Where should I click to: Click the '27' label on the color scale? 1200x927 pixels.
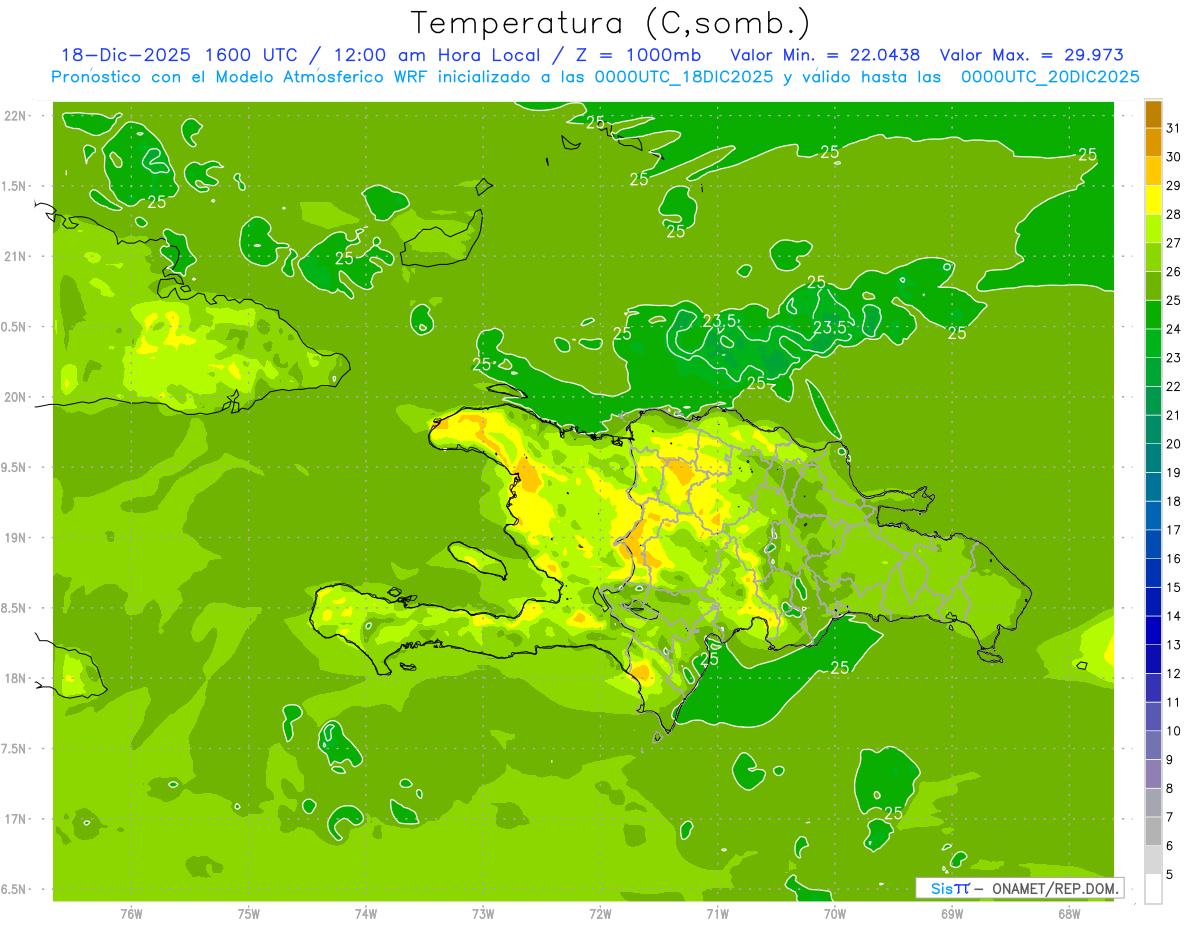1174,243
